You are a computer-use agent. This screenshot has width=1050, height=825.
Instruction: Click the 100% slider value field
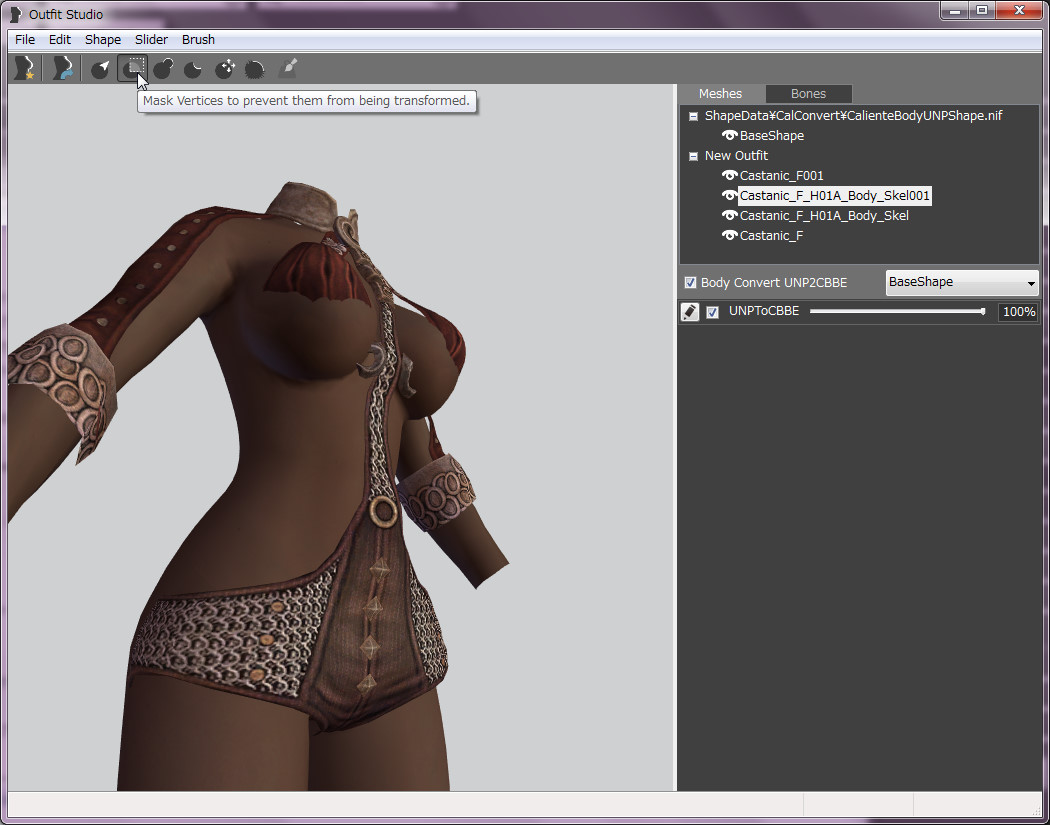tap(1018, 312)
